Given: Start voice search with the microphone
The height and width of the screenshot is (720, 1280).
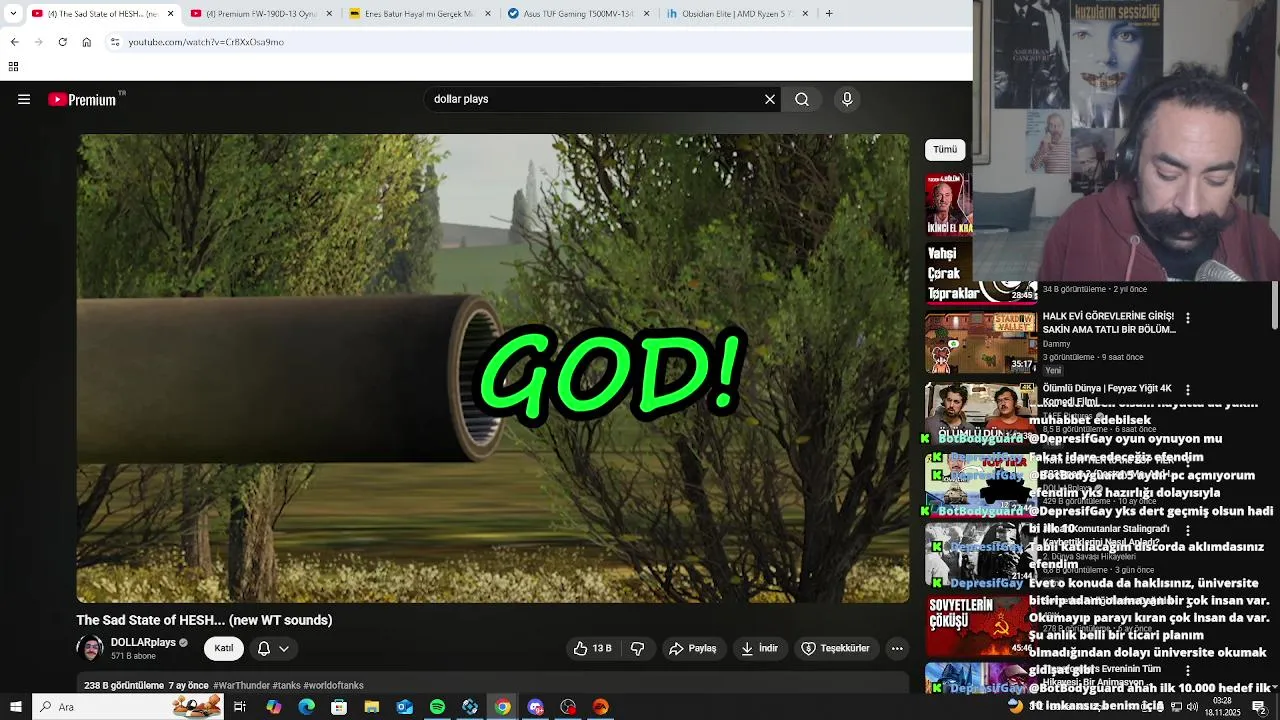Looking at the screenshot, I should tap(847, 99).
